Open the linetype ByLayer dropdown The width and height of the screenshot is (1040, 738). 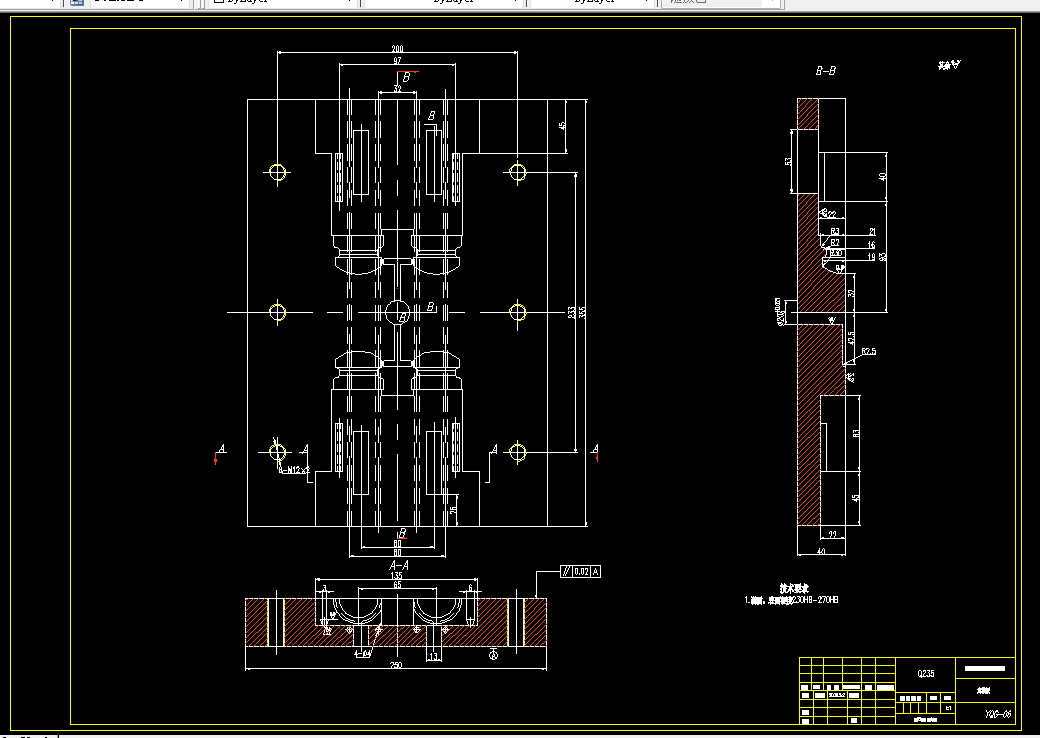point(444,3)
